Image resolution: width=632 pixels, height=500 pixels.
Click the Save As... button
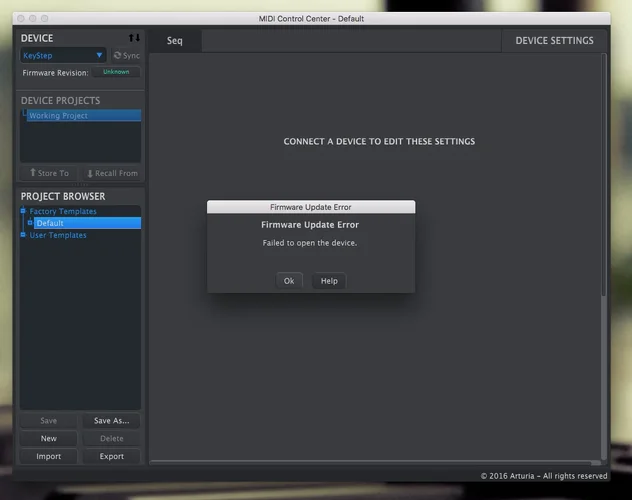[x=112, y=421]
